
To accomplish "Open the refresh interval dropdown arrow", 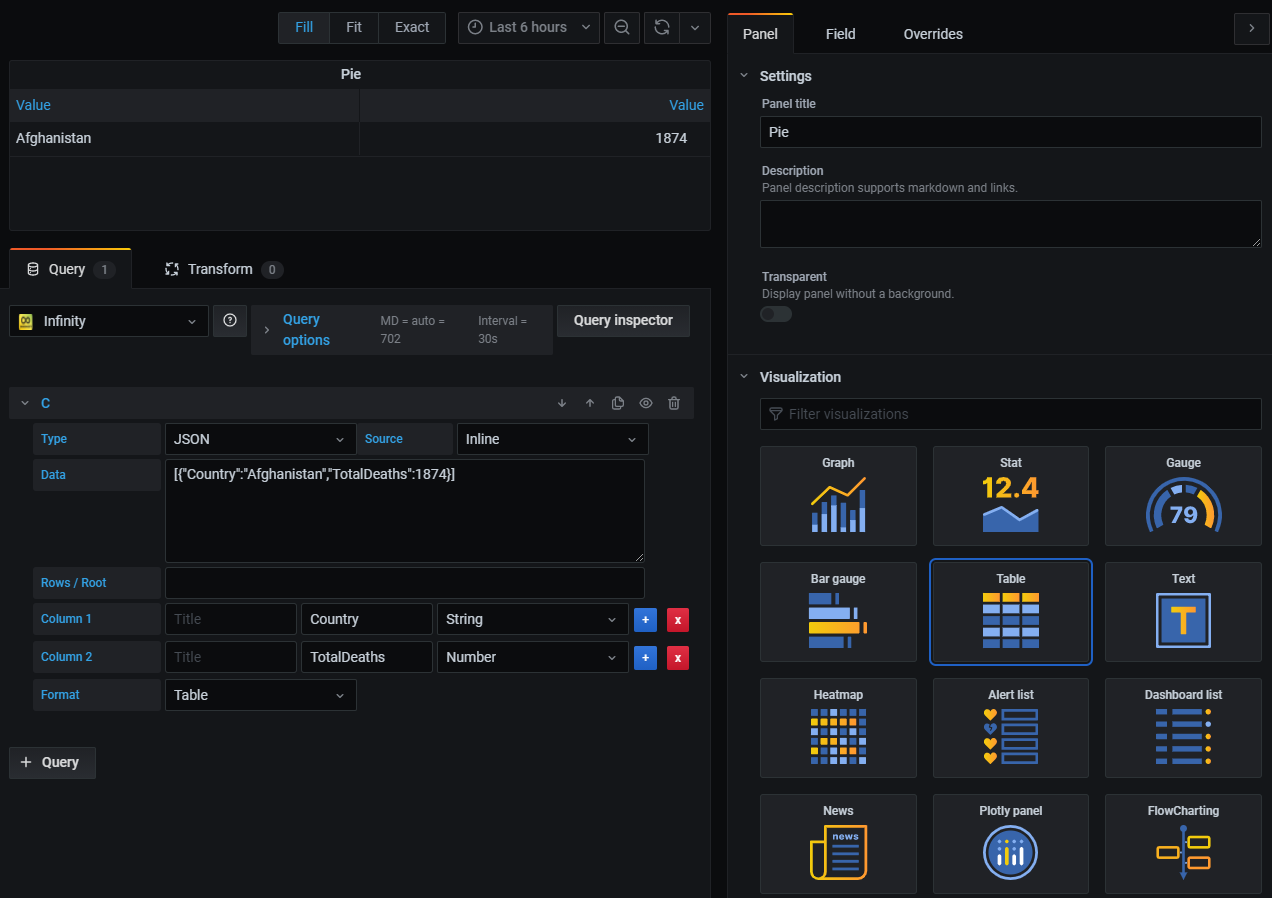I will point(695,27).
